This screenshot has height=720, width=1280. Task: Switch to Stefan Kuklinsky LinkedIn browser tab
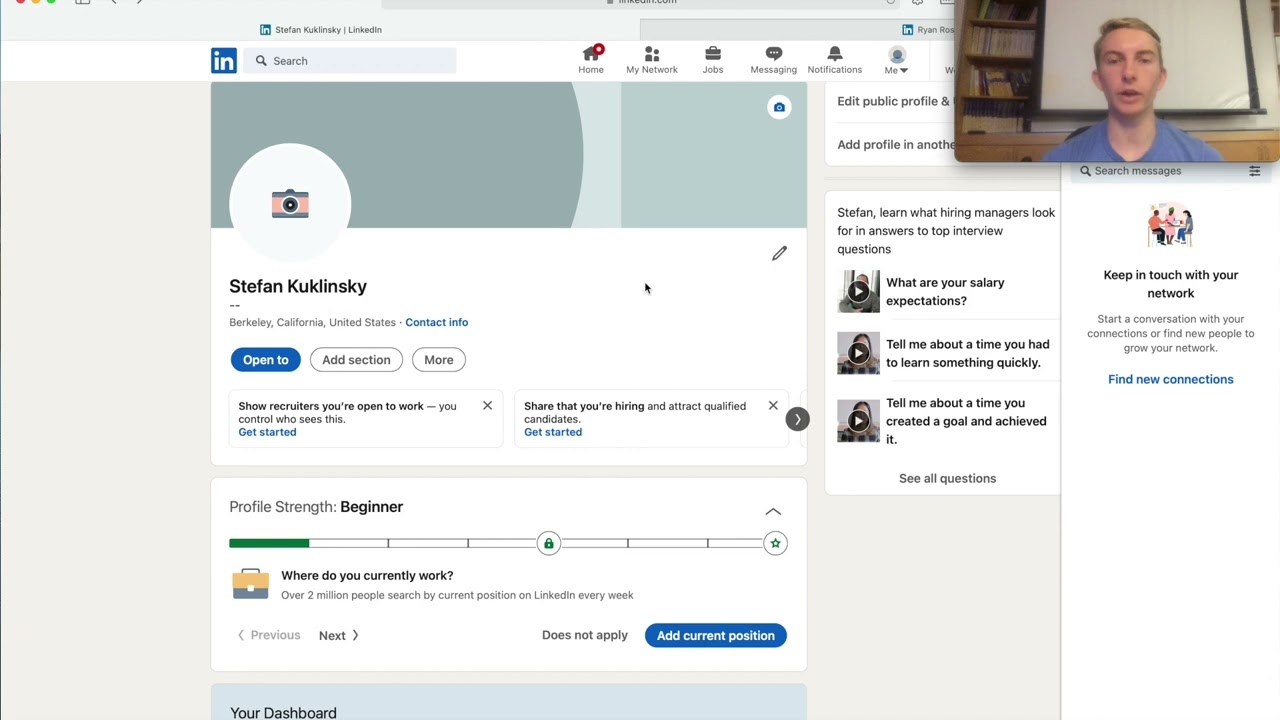(x=320, y=30)
